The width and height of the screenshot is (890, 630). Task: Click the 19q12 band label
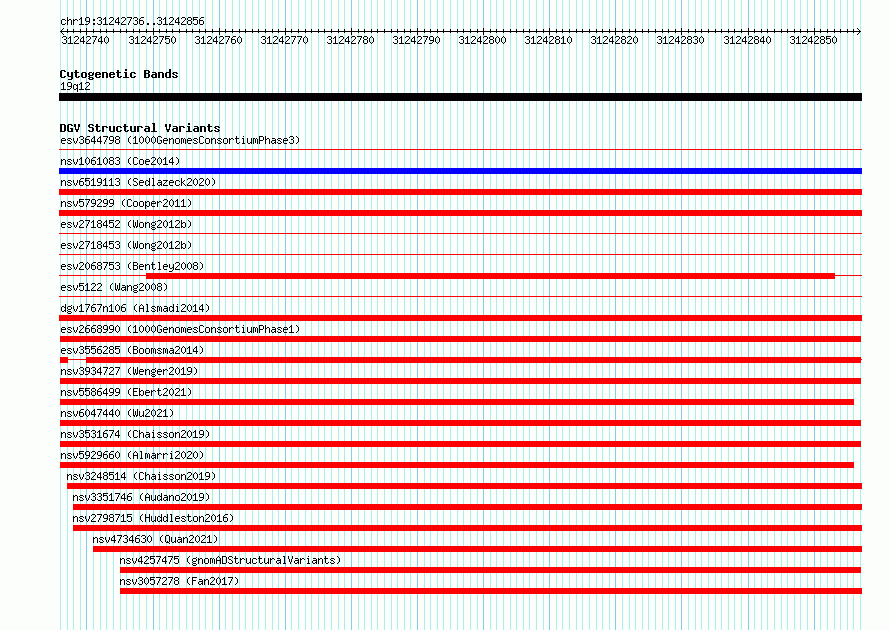[x=75, y=86]
